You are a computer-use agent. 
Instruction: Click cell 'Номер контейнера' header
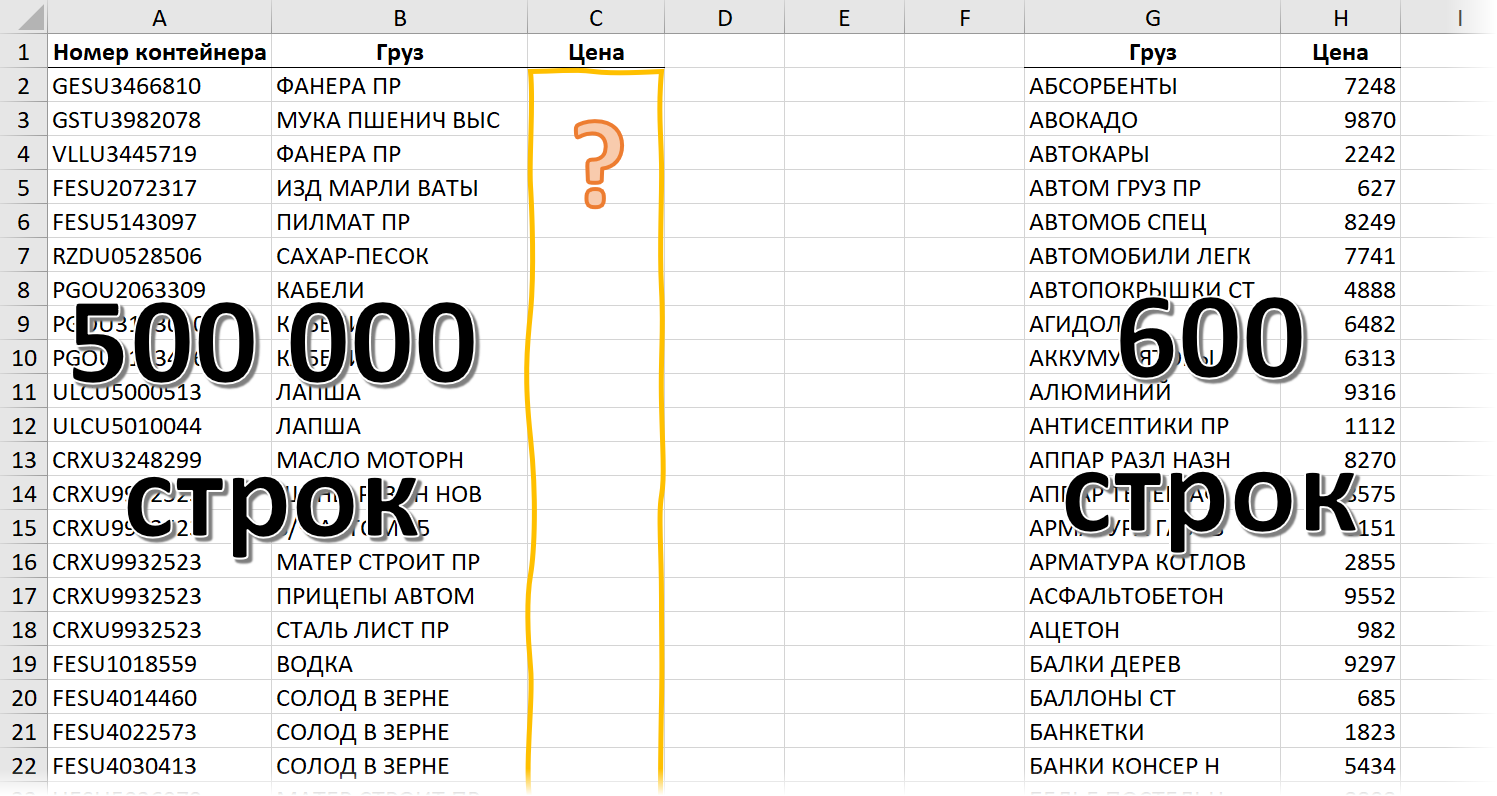(159, 52)
